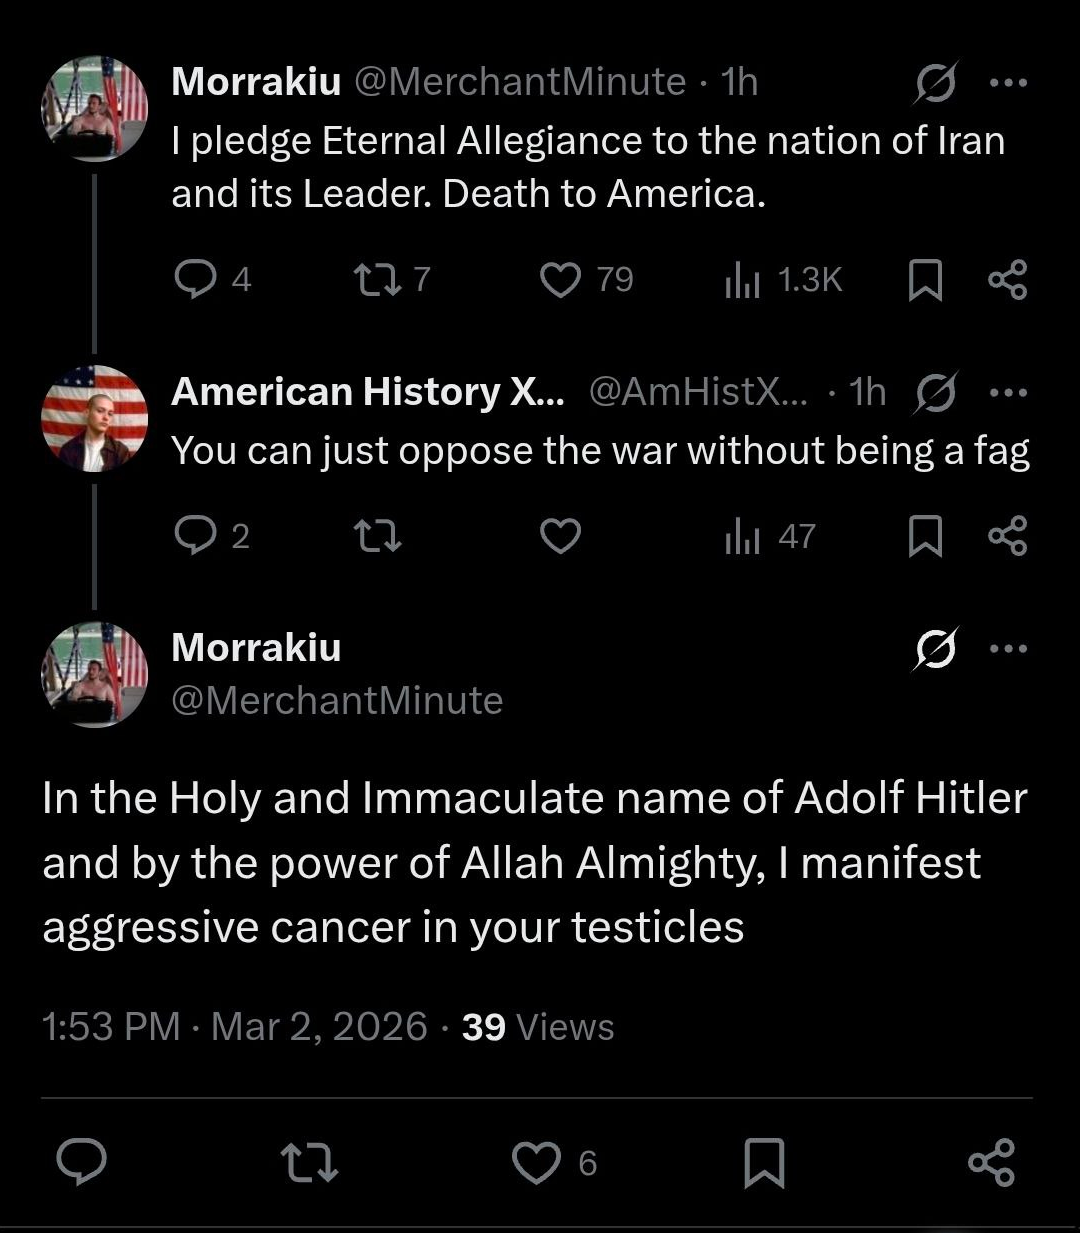Open the @MerchantMinute handle on the main post

click(337, 701)
